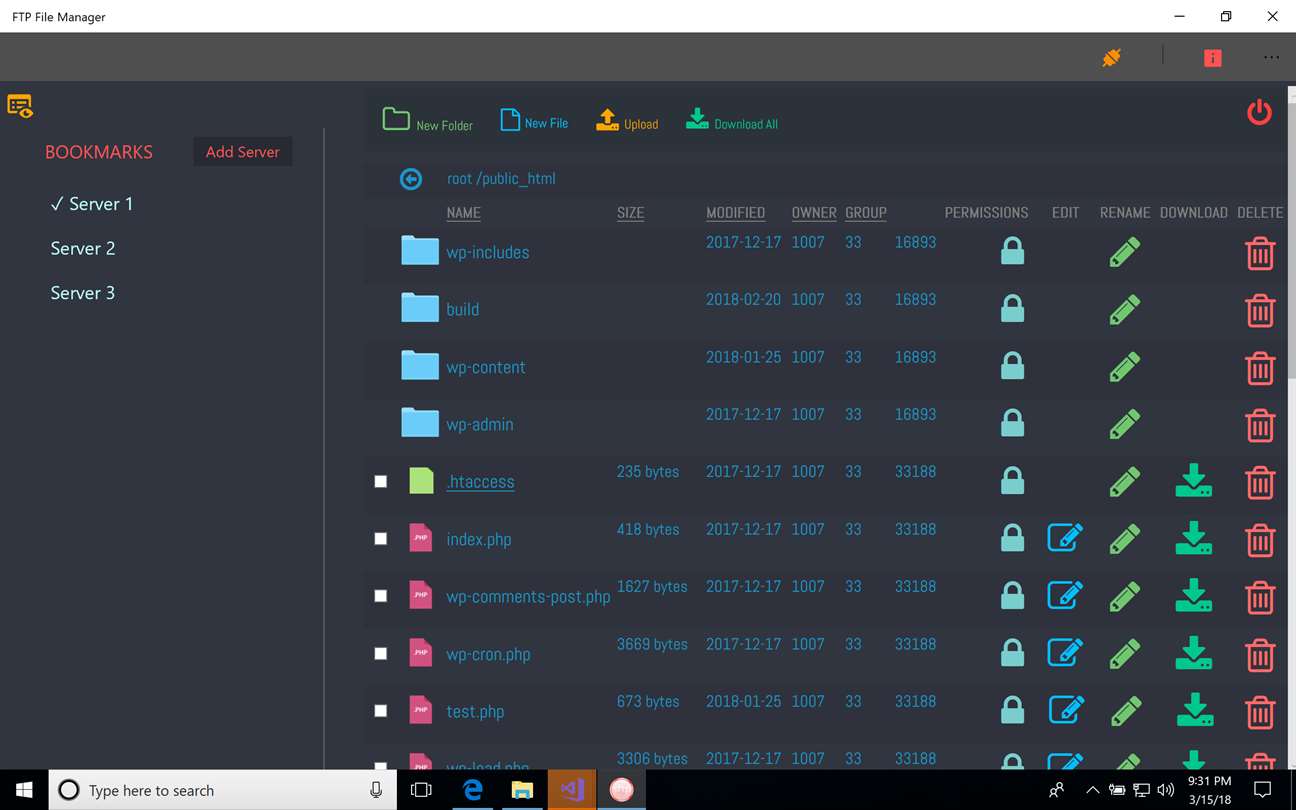Viewport: 1296px width, 810px height.
Task: Open the wp-includes folder
Action: 488,252
